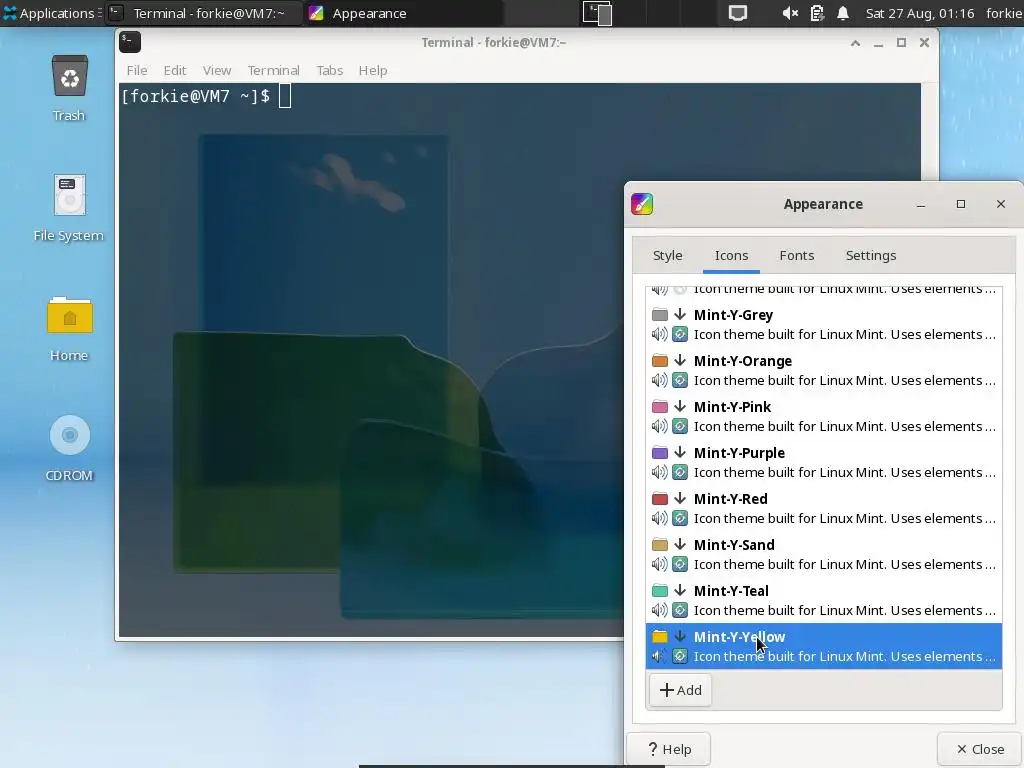Open the View menu in Terminal
This screenshot has height=768, width=1024.
[x=217, y=70]
